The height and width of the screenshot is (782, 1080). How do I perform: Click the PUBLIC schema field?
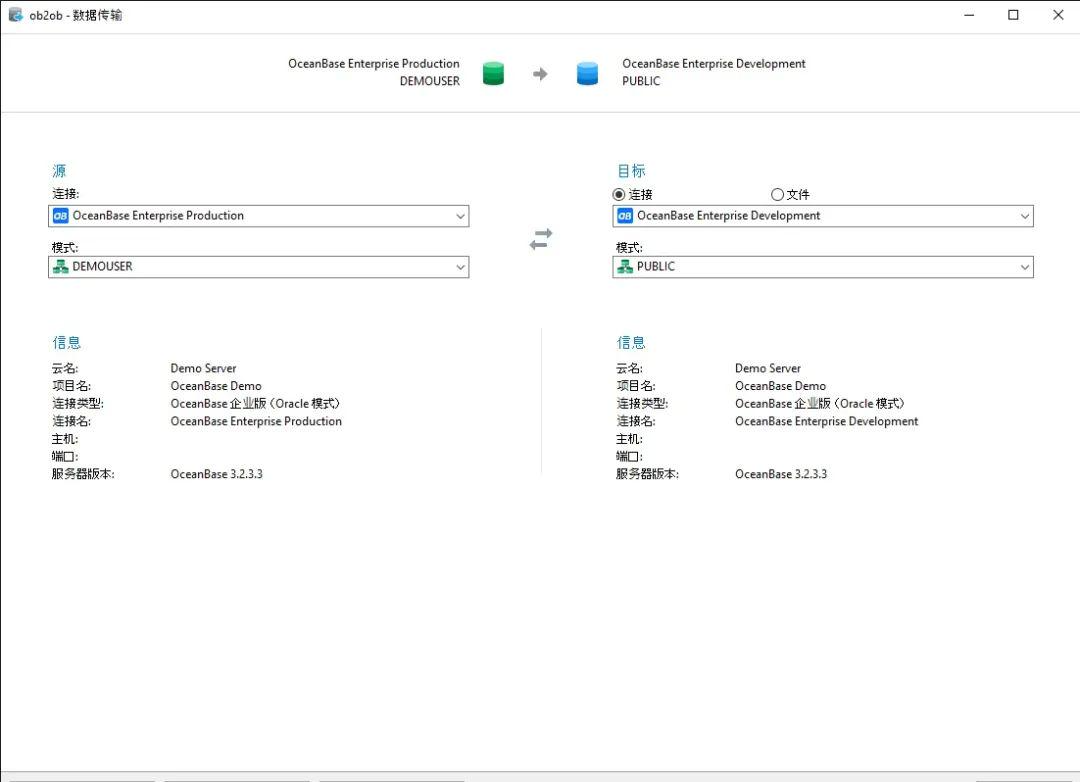[x=823, y=267]
